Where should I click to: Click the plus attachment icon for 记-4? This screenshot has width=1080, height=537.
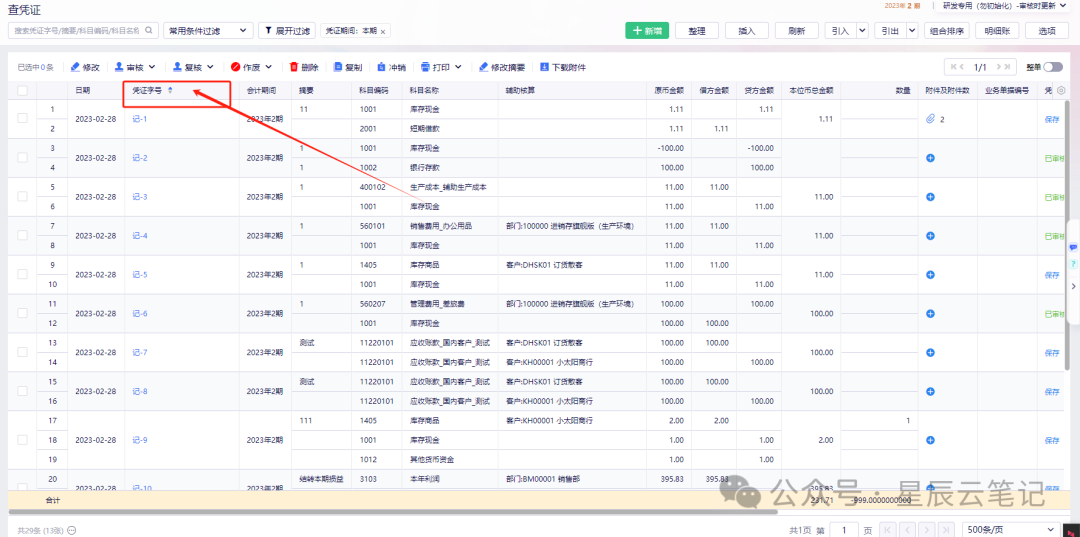coord(930,235)
